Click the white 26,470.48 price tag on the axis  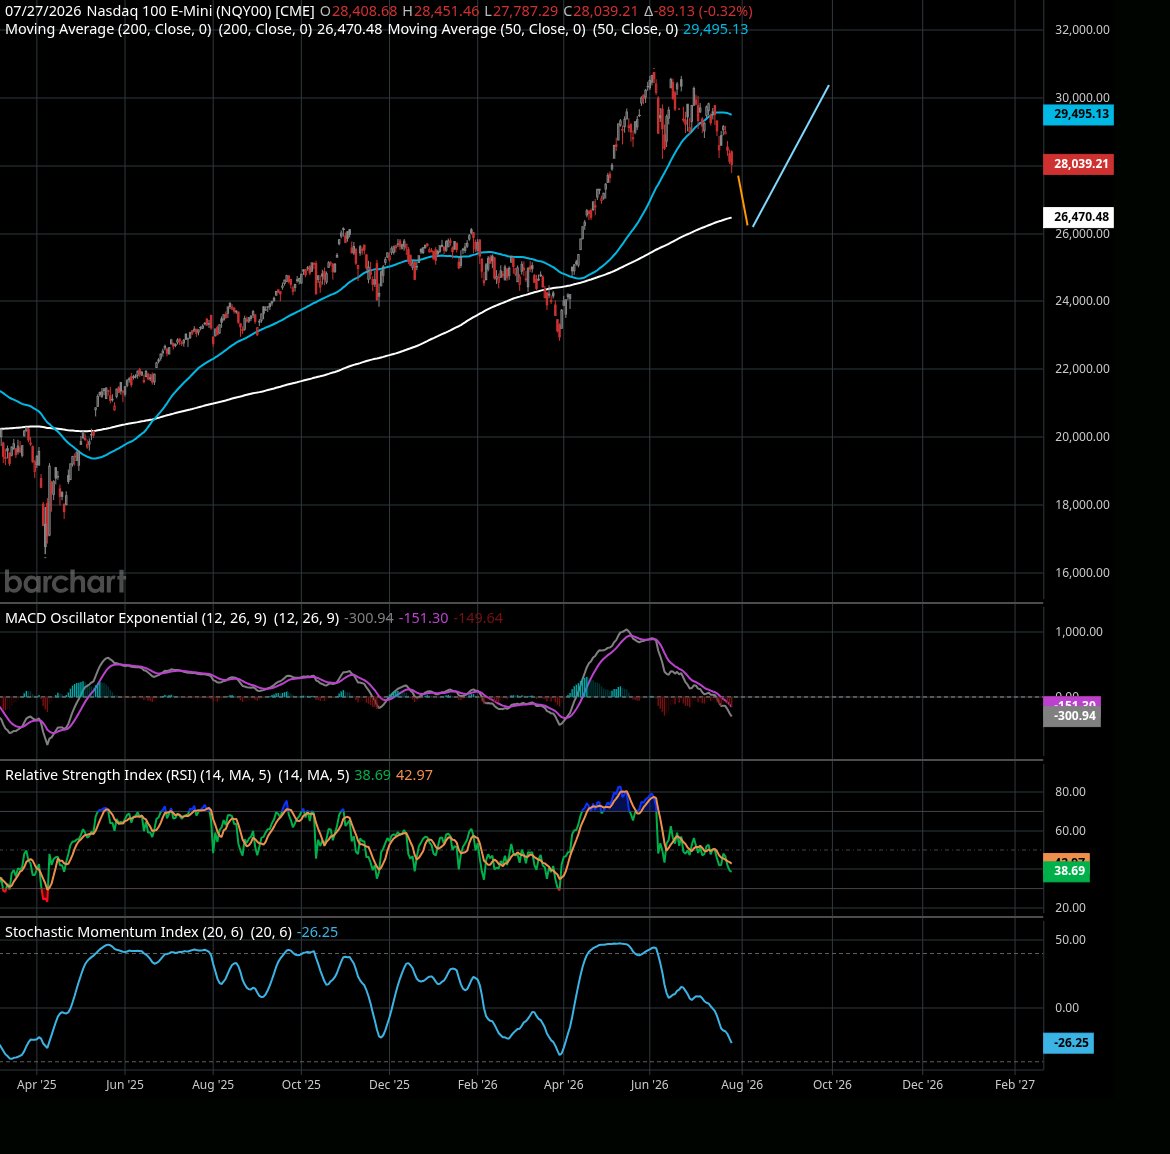1078,217
